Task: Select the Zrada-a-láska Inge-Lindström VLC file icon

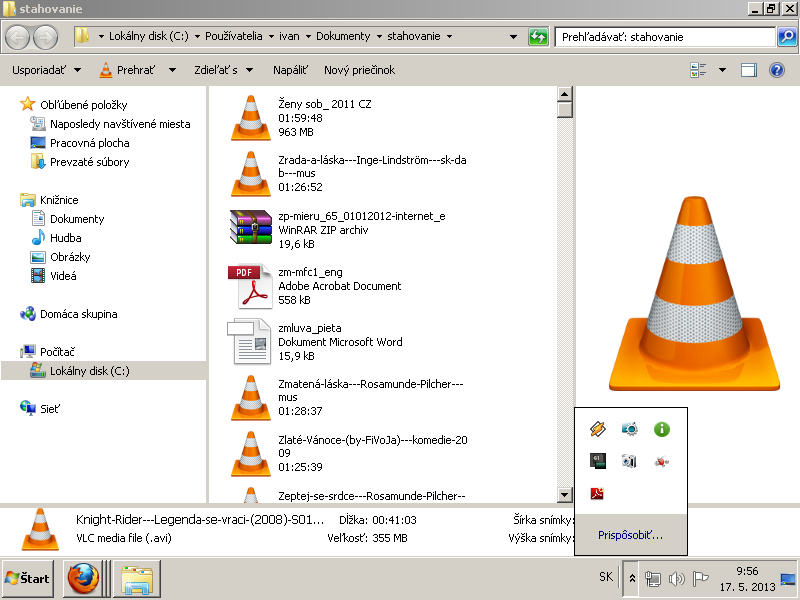Action: [x=251, y=174]
